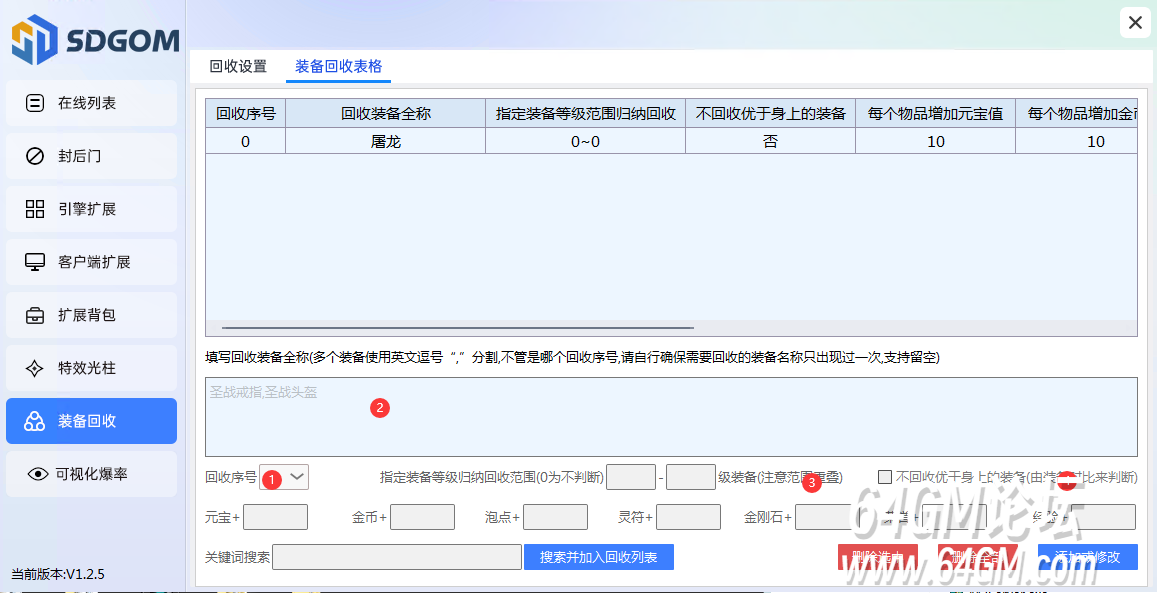This screenshot has width=1157, height=593.
Task: Click the 删除选中 red button
Action: point(877,557)
